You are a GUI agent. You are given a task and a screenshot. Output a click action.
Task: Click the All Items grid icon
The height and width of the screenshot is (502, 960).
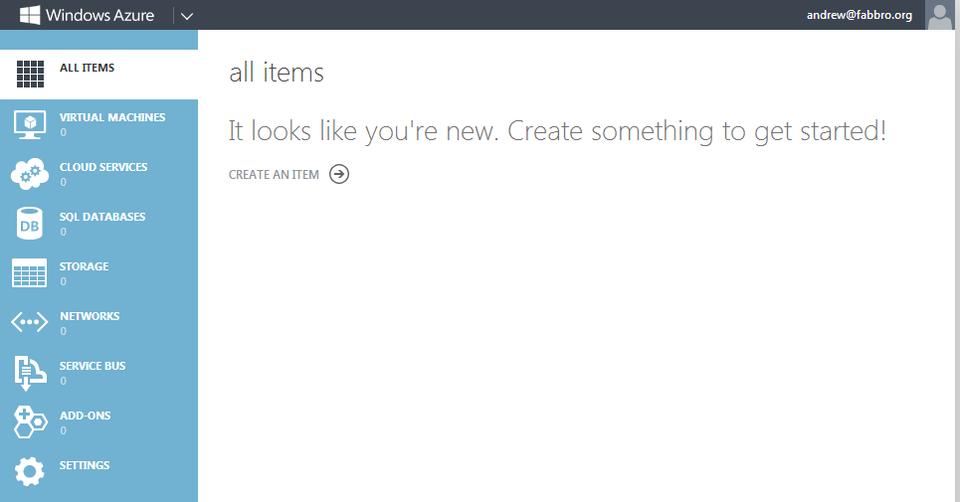point(30,74)
